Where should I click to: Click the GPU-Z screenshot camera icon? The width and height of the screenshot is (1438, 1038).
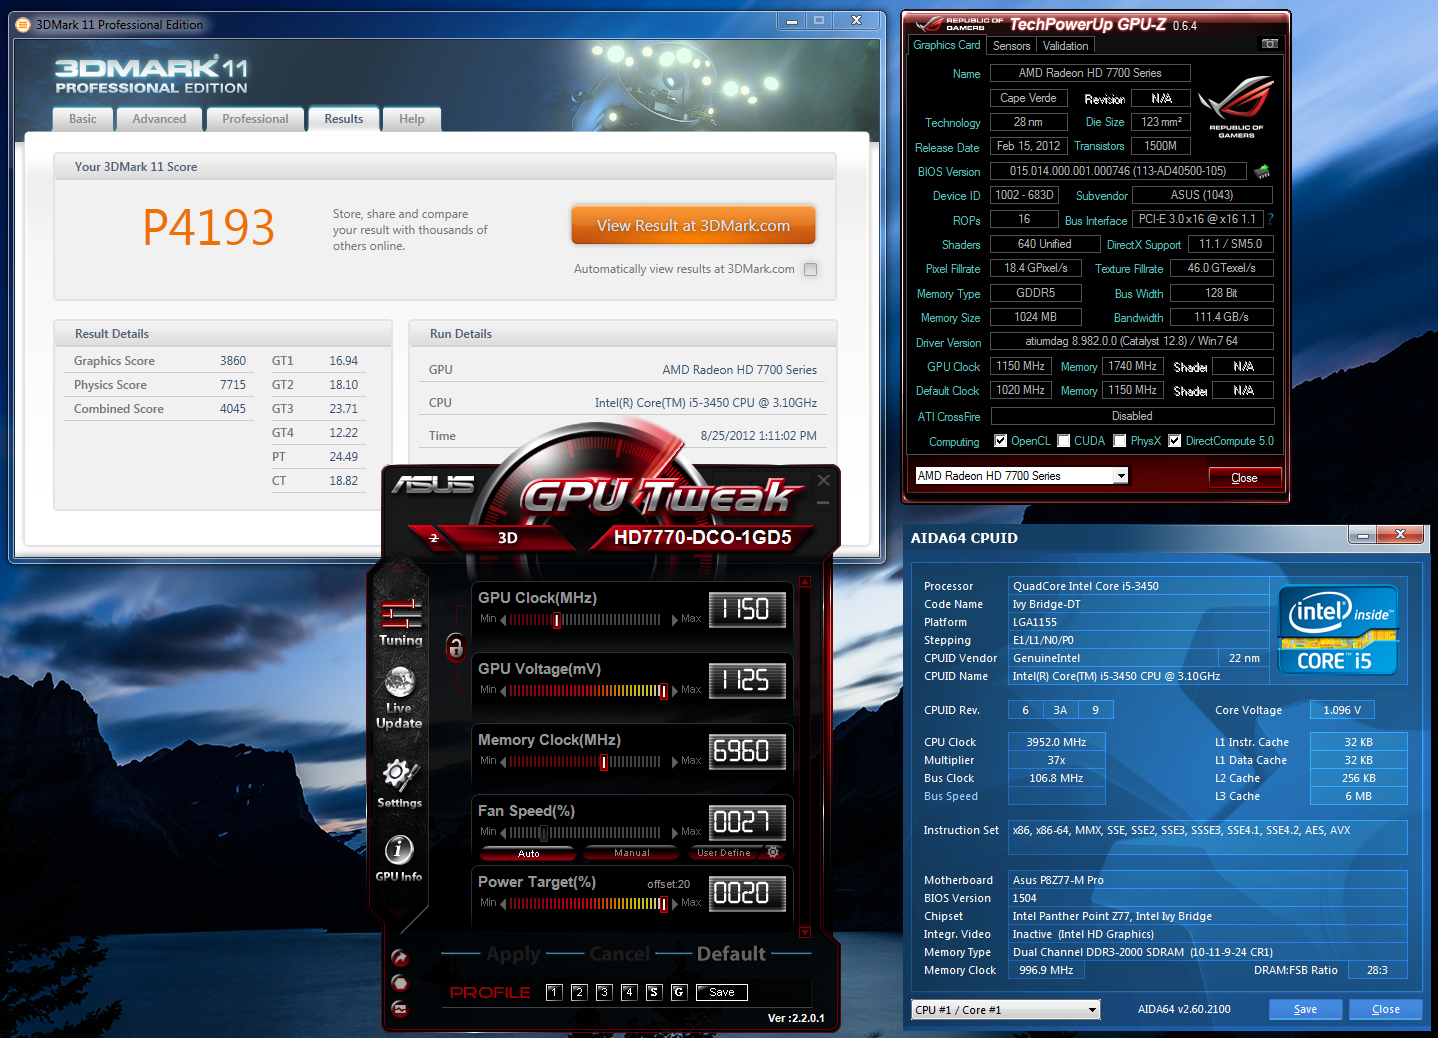[1270, 44]
